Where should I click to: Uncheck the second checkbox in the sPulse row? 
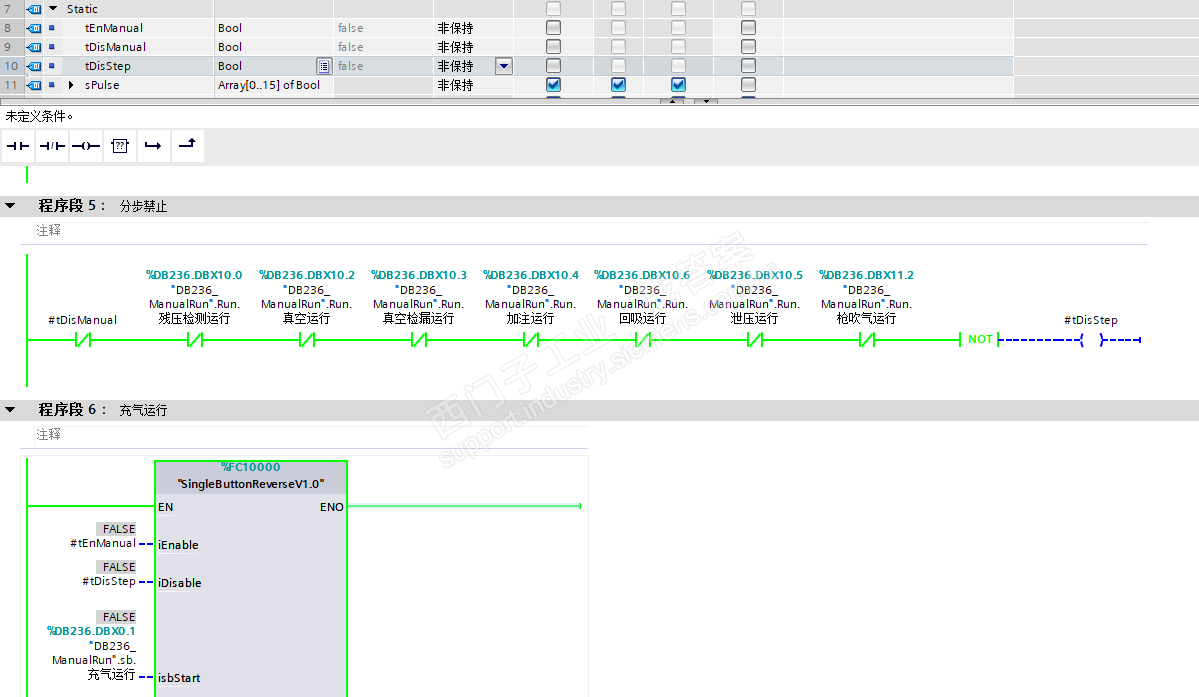pos(619,85)
